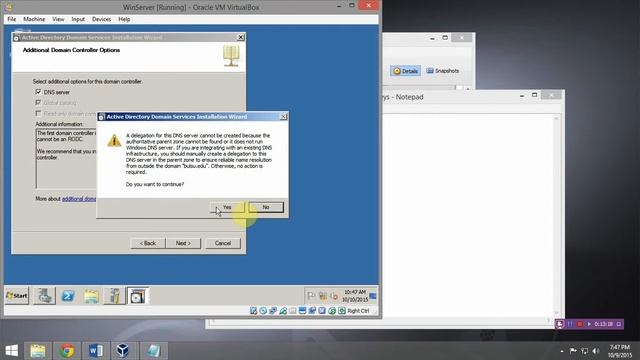This screenshot has height=360, width=640.
Task: Open the network adapters indicator in VirtualBox status bar
Action: [x=273, y=311]
